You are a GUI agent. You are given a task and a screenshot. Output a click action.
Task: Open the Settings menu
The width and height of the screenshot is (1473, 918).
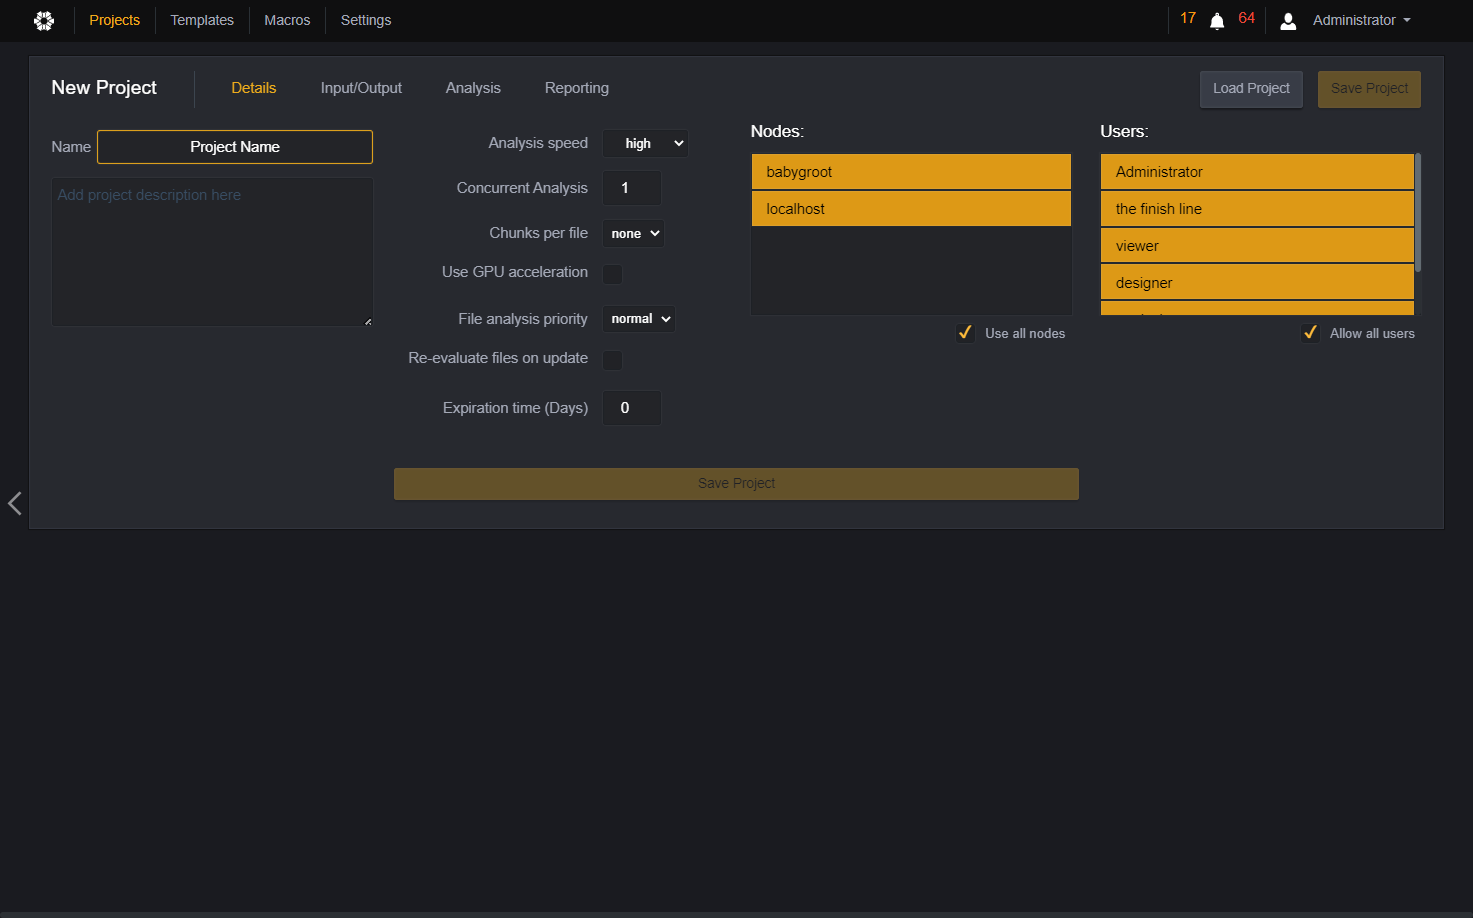(x=366, y=20)
